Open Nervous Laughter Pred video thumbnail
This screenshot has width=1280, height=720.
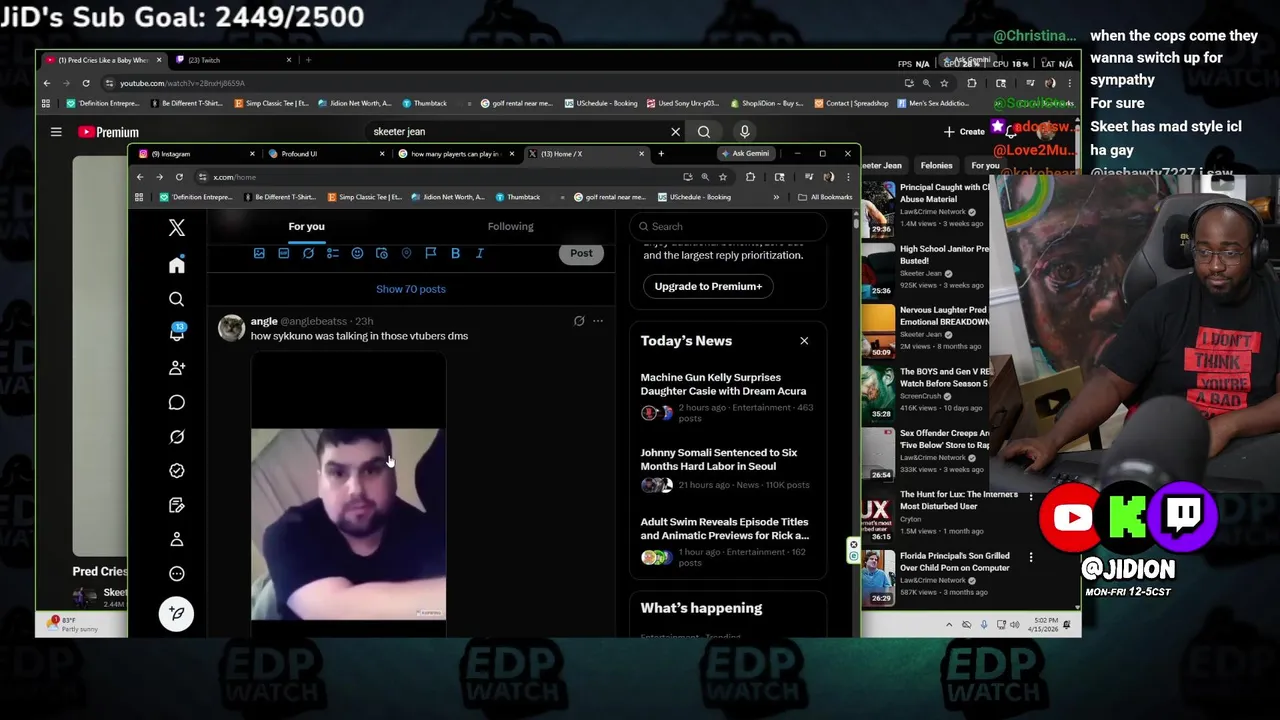pyautogui.click(x=878, y=331)
